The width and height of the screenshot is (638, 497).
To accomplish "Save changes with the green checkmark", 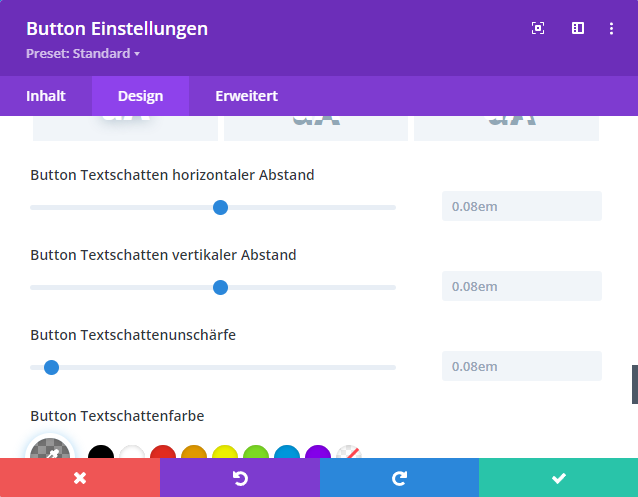I will [558, 478].
